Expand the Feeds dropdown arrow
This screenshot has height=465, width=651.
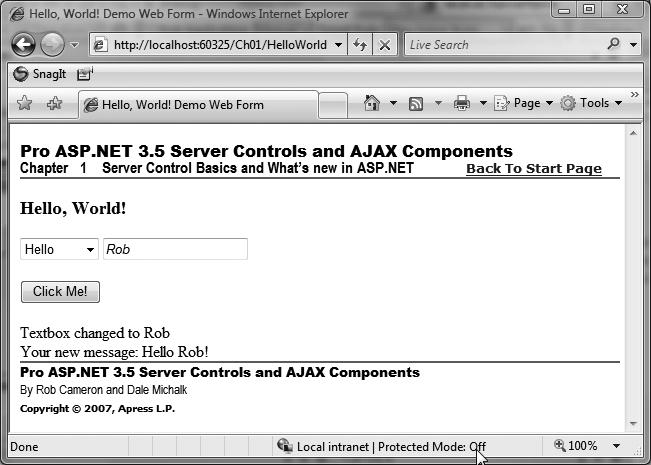[x=438, y=103]
